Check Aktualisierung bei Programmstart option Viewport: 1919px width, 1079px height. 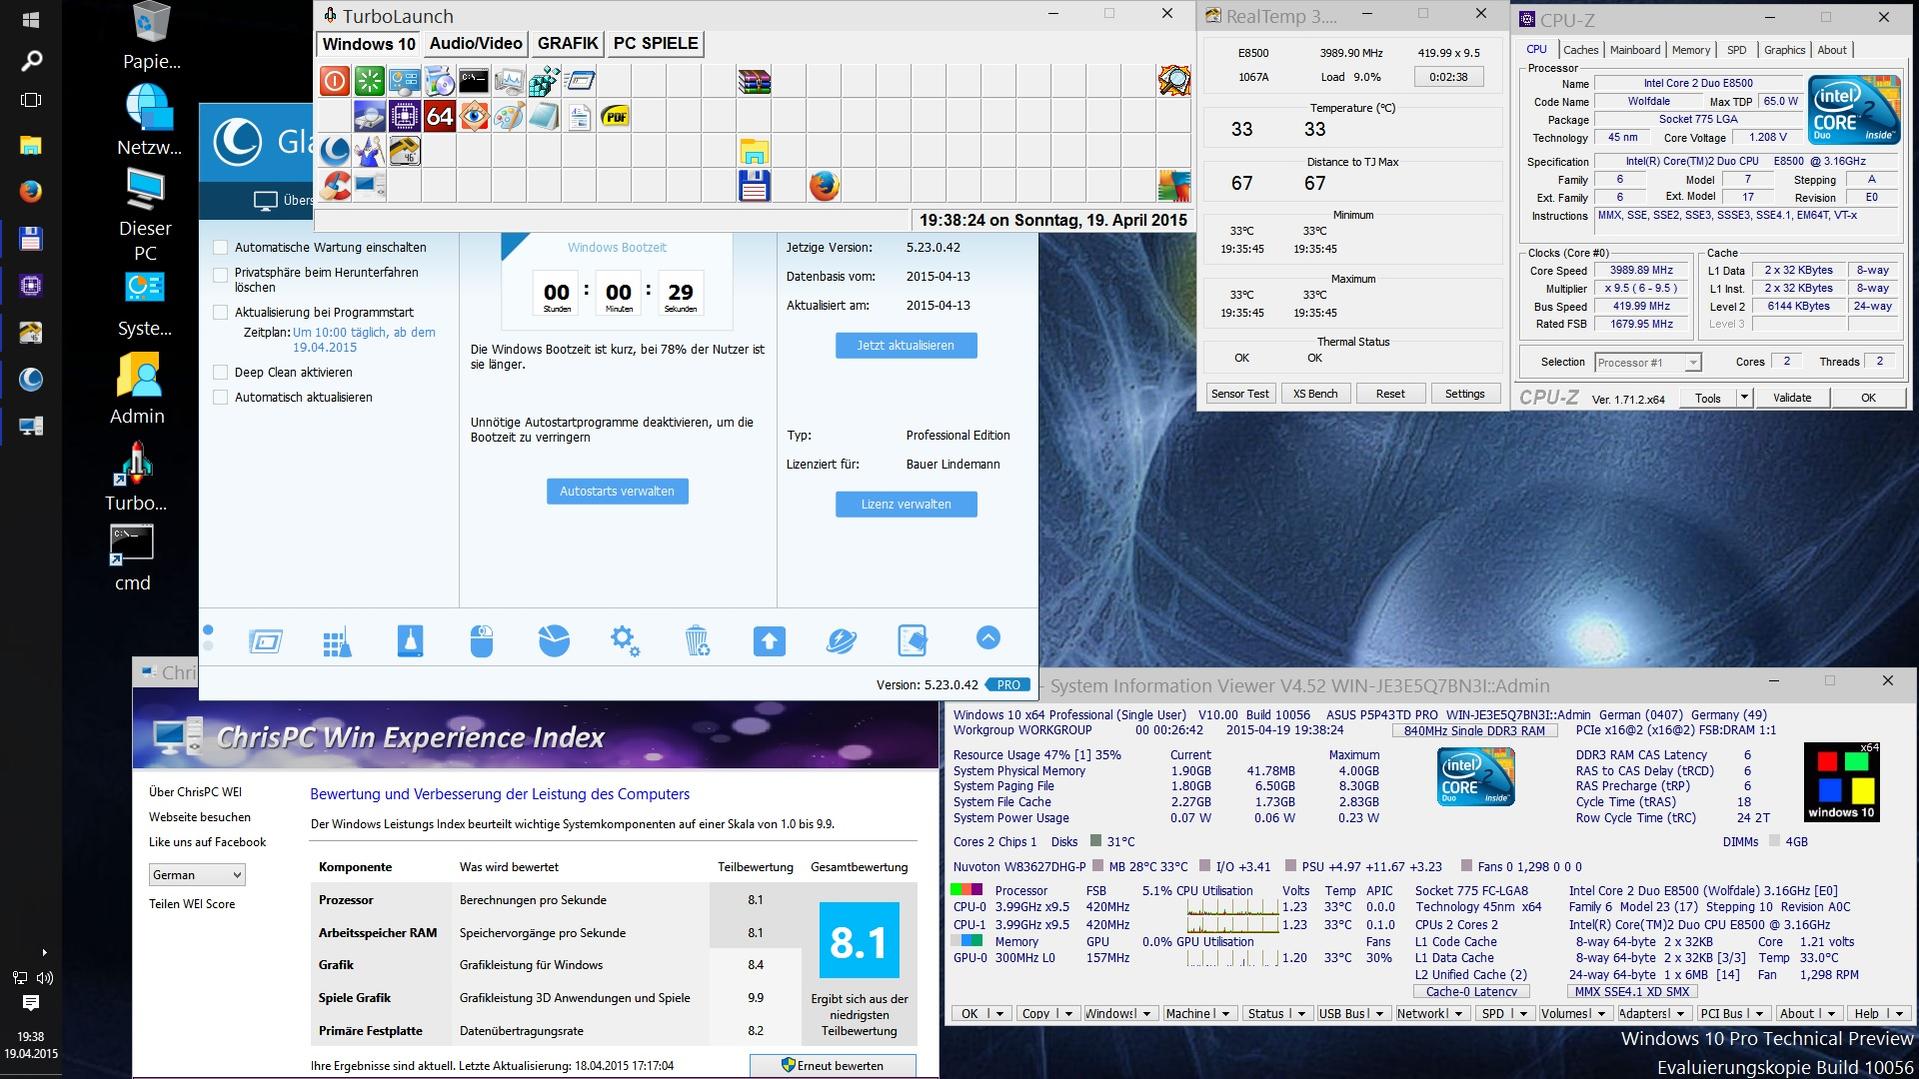click(x=221, y=312)
